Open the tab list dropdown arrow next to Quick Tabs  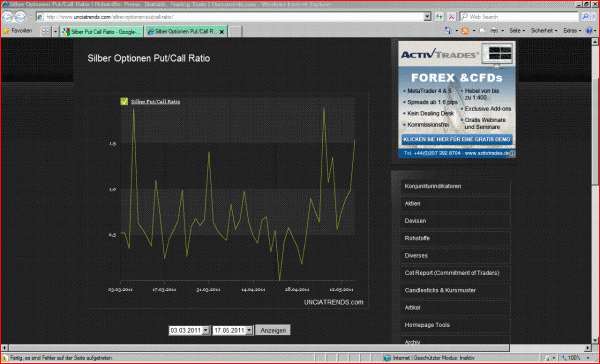55,32
